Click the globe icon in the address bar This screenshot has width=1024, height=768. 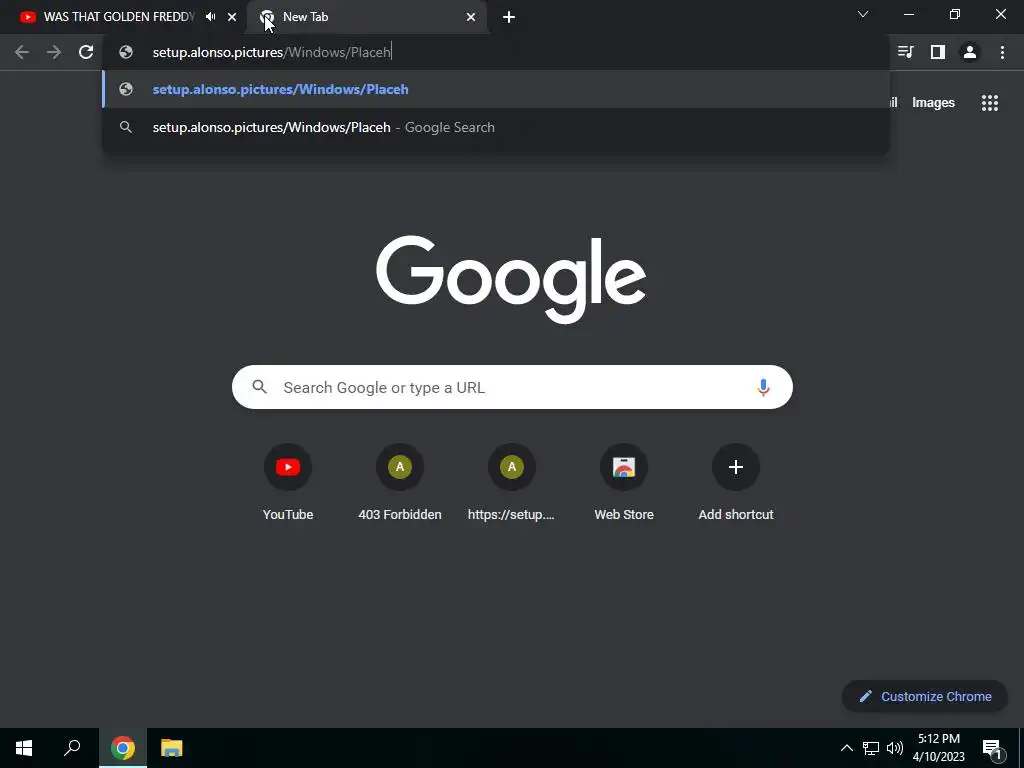pyautogui.click(x=126, y=52)
